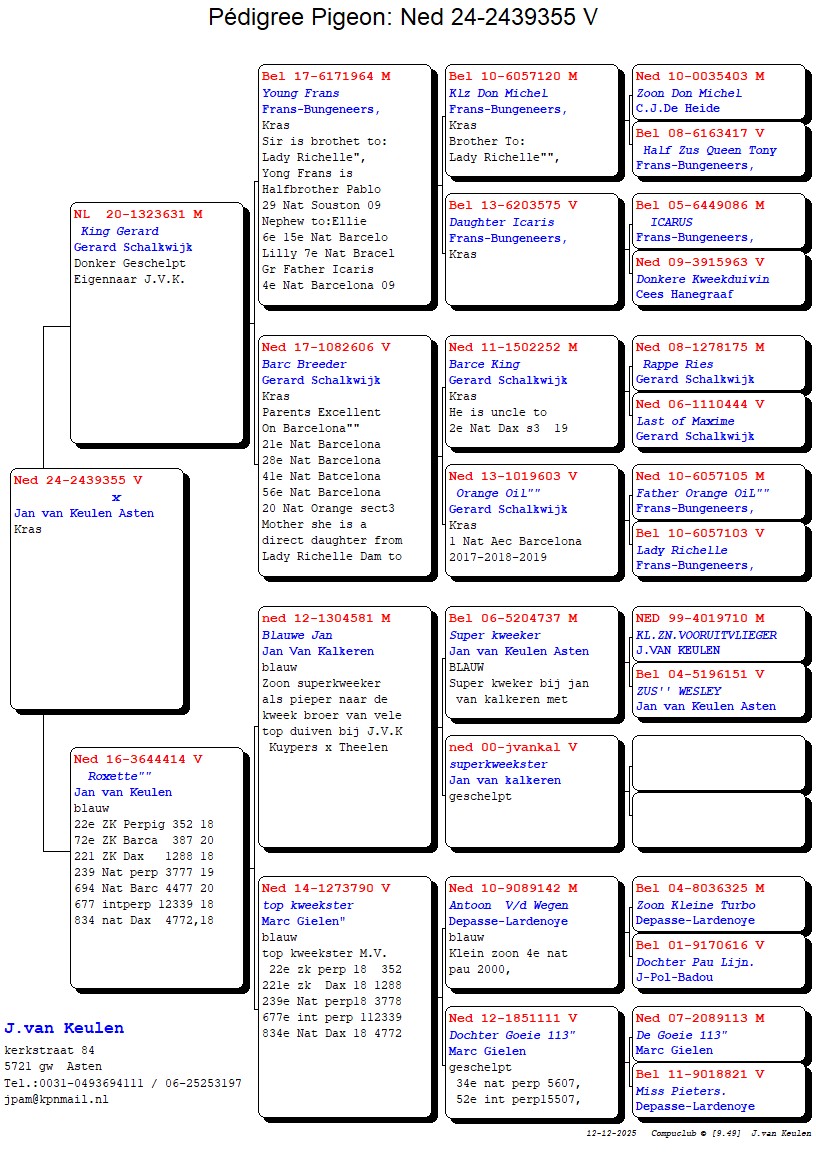Select Klz Don Michel ancestor box
Screen dimensions: 816x1172
[532, 118]
